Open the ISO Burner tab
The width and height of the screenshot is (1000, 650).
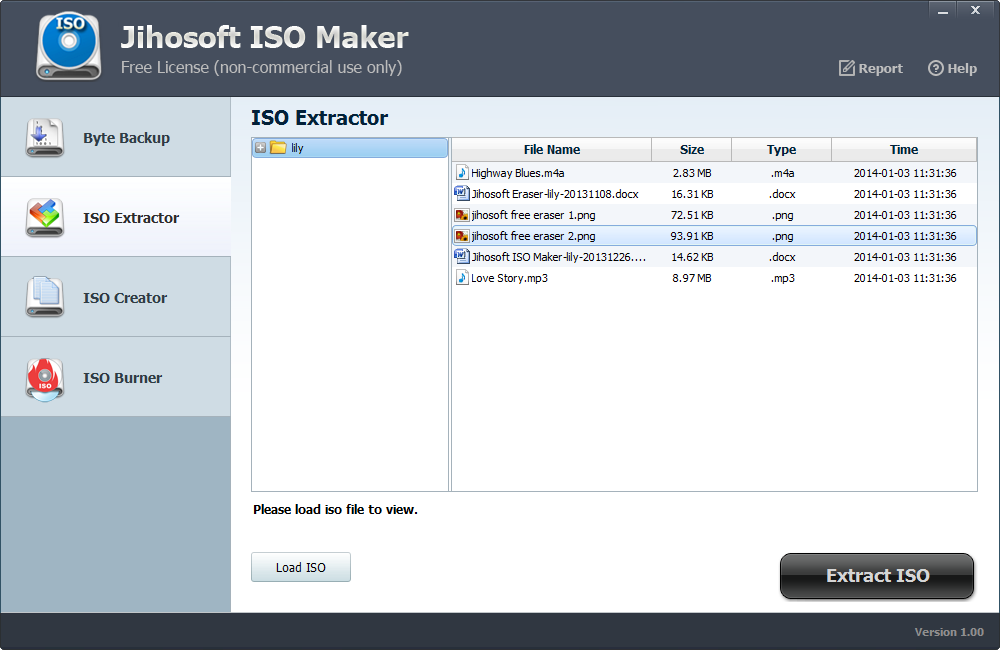pyautogui.click(x=115, y=377)
